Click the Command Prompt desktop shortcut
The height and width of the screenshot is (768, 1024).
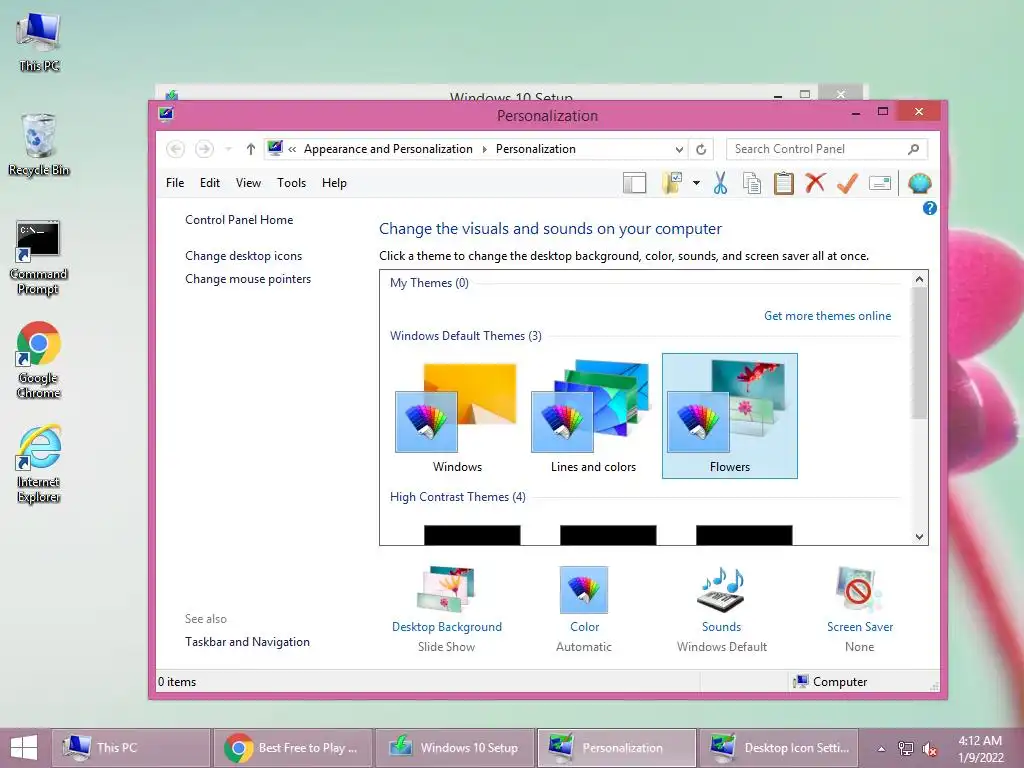point(39,258)
